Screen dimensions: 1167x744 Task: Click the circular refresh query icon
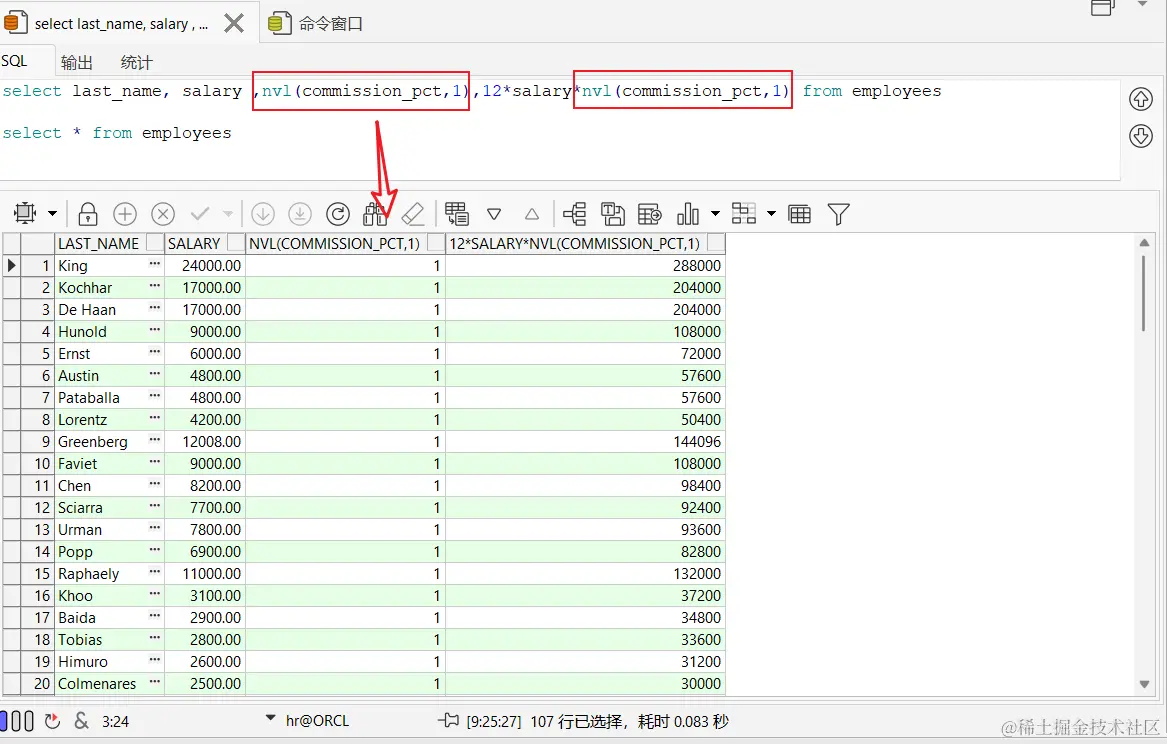click(338, 214)
